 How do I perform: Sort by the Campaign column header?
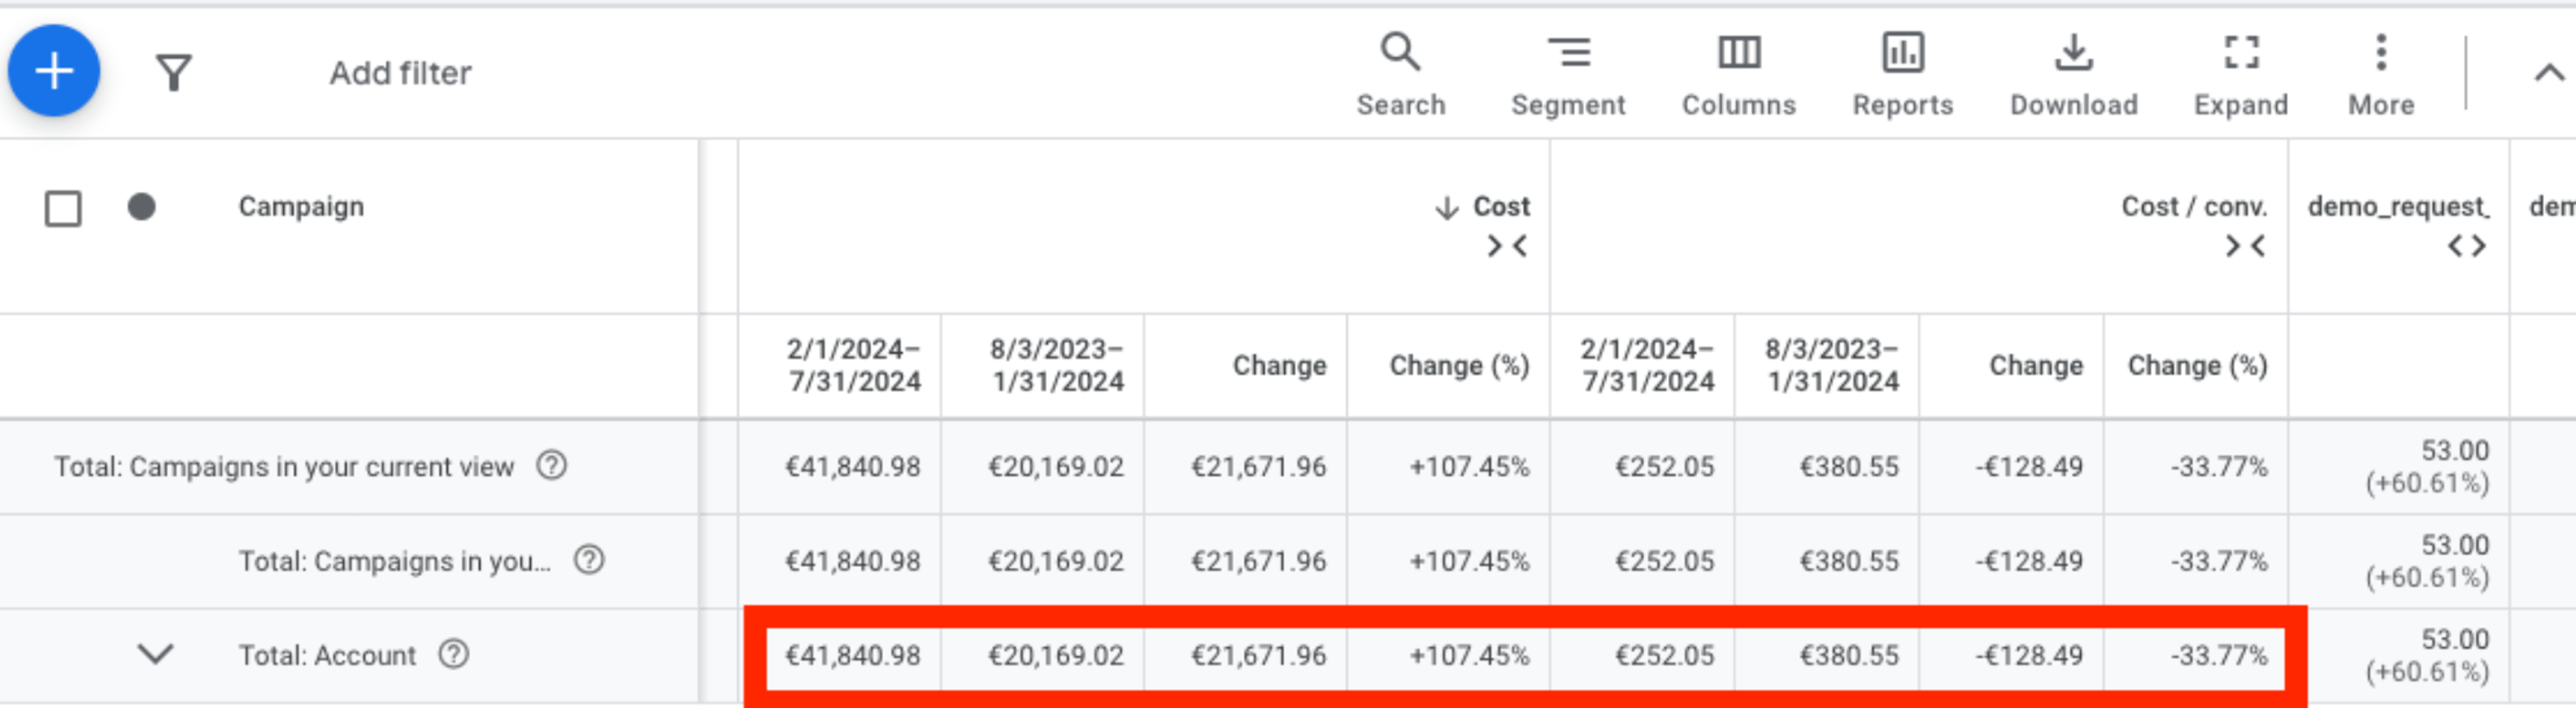pos(301,206)
